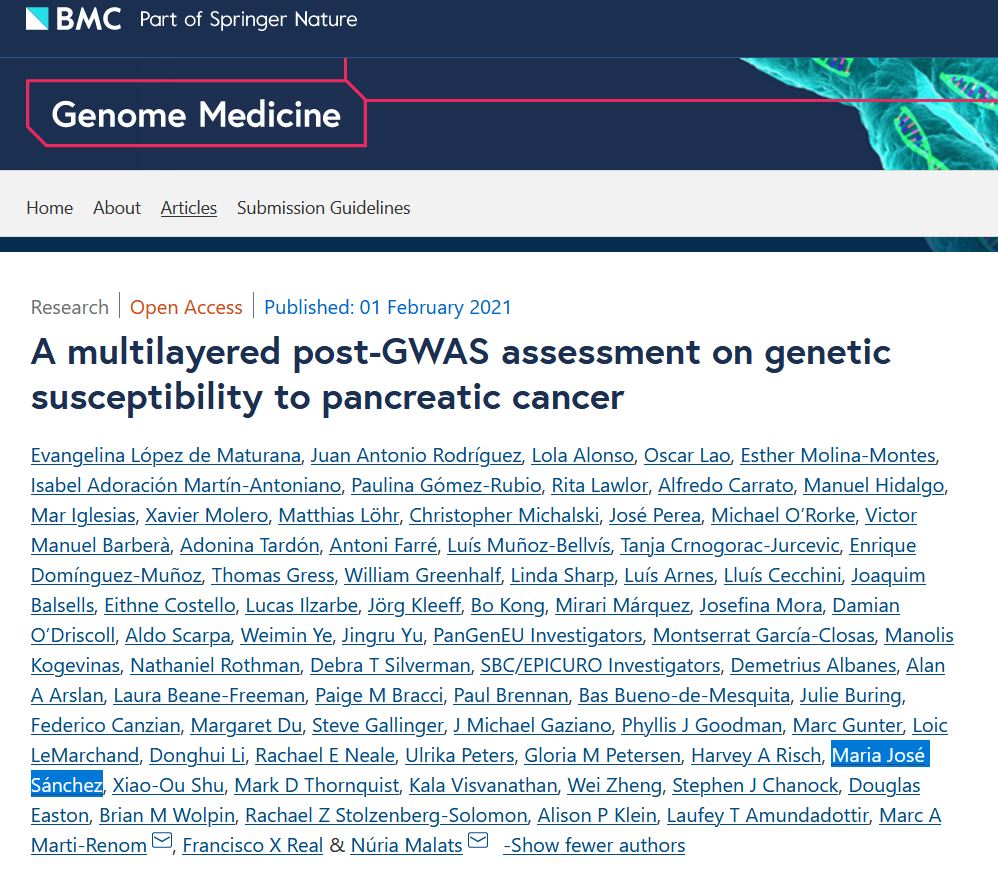Click author Juan Antonio Rodríguez
Image resolution: width=998 pixels, height=876 pixels.
(416, 455)
